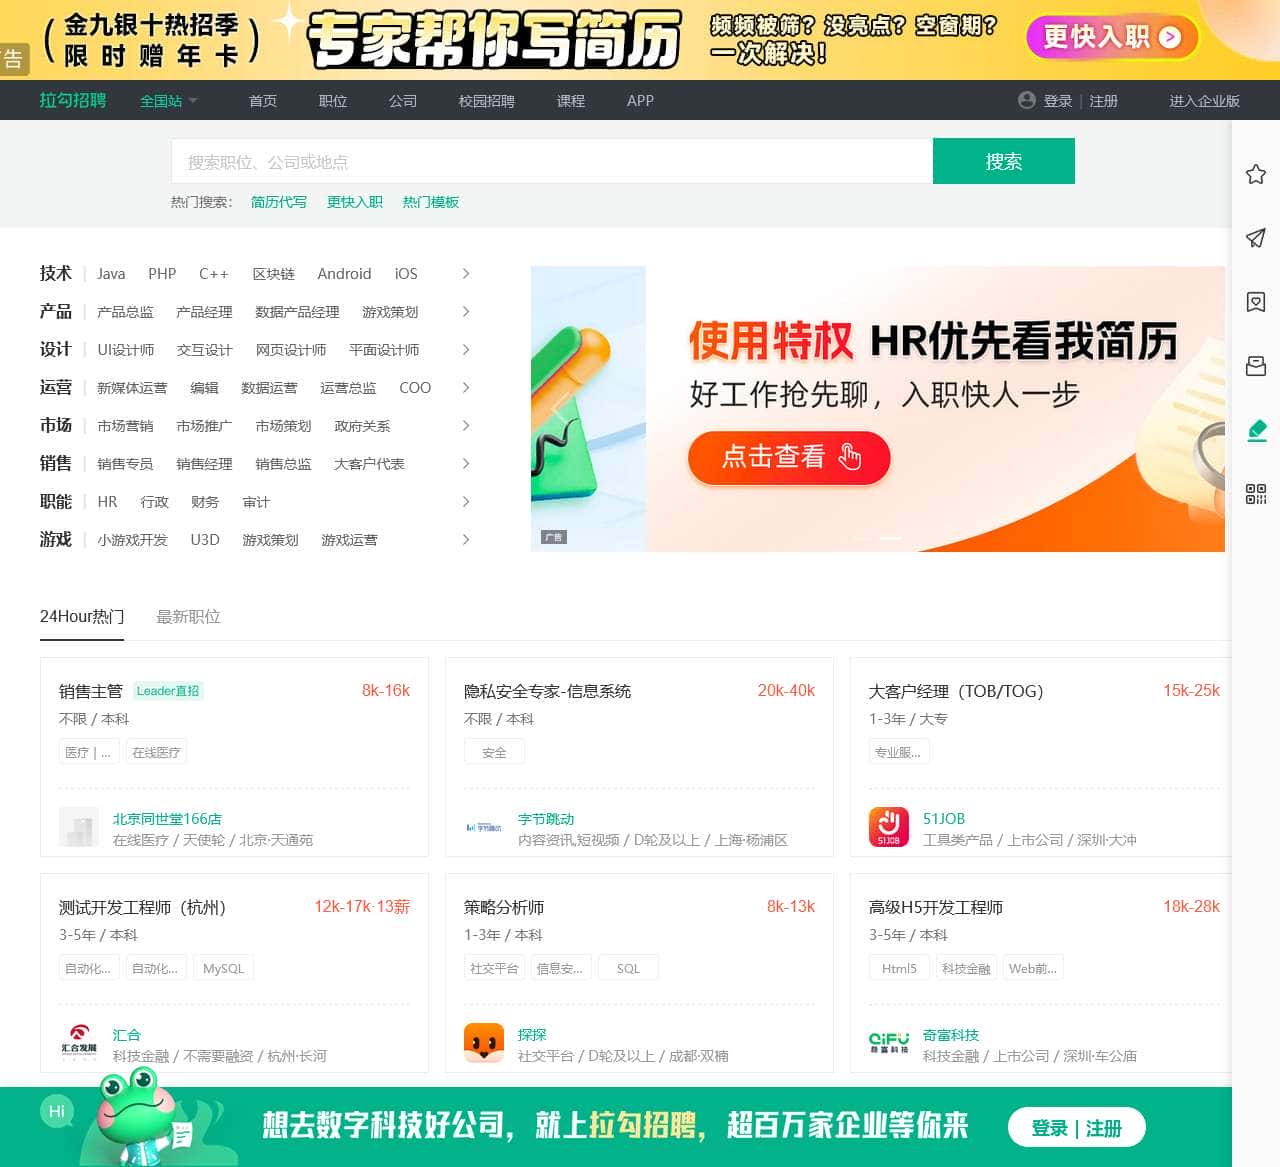Click the green edit pen icon in sidebar

1256,430
